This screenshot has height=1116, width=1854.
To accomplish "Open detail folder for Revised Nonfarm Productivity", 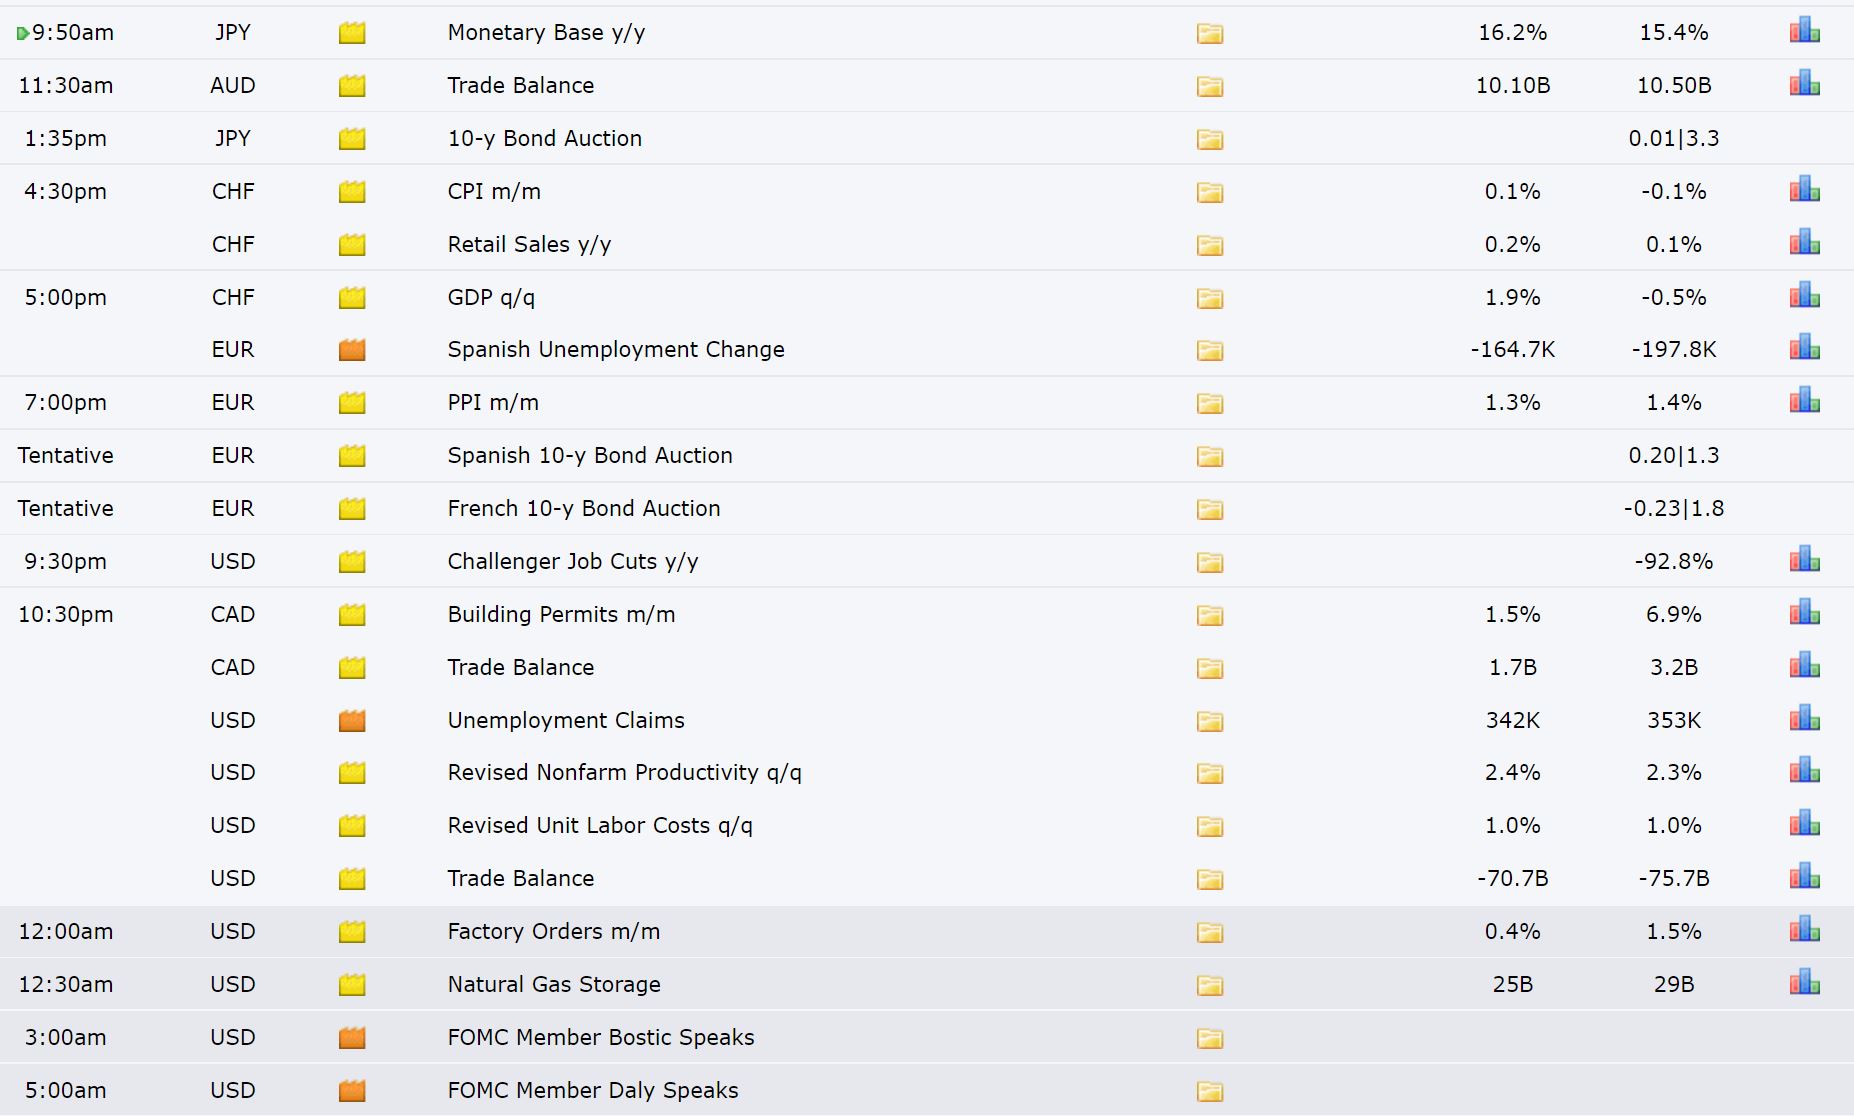I will [1210, 773].
